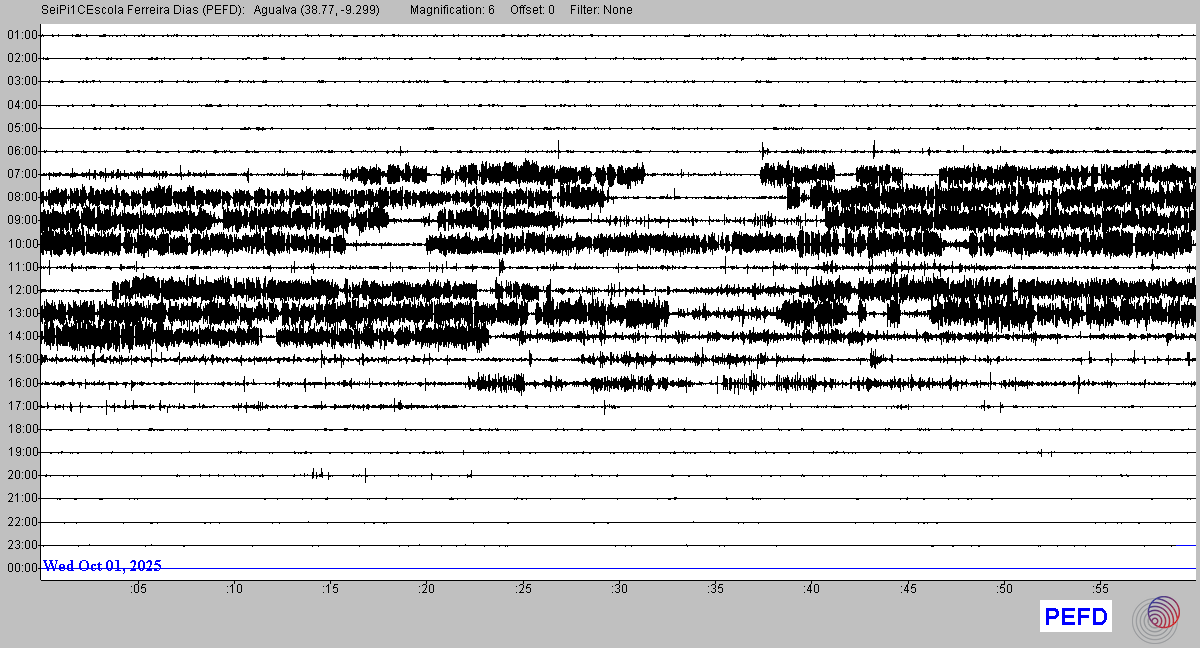Select the 00:00 hour row label
The image size is (1200, 648).
pyautogui.click(x=22, y=568)
